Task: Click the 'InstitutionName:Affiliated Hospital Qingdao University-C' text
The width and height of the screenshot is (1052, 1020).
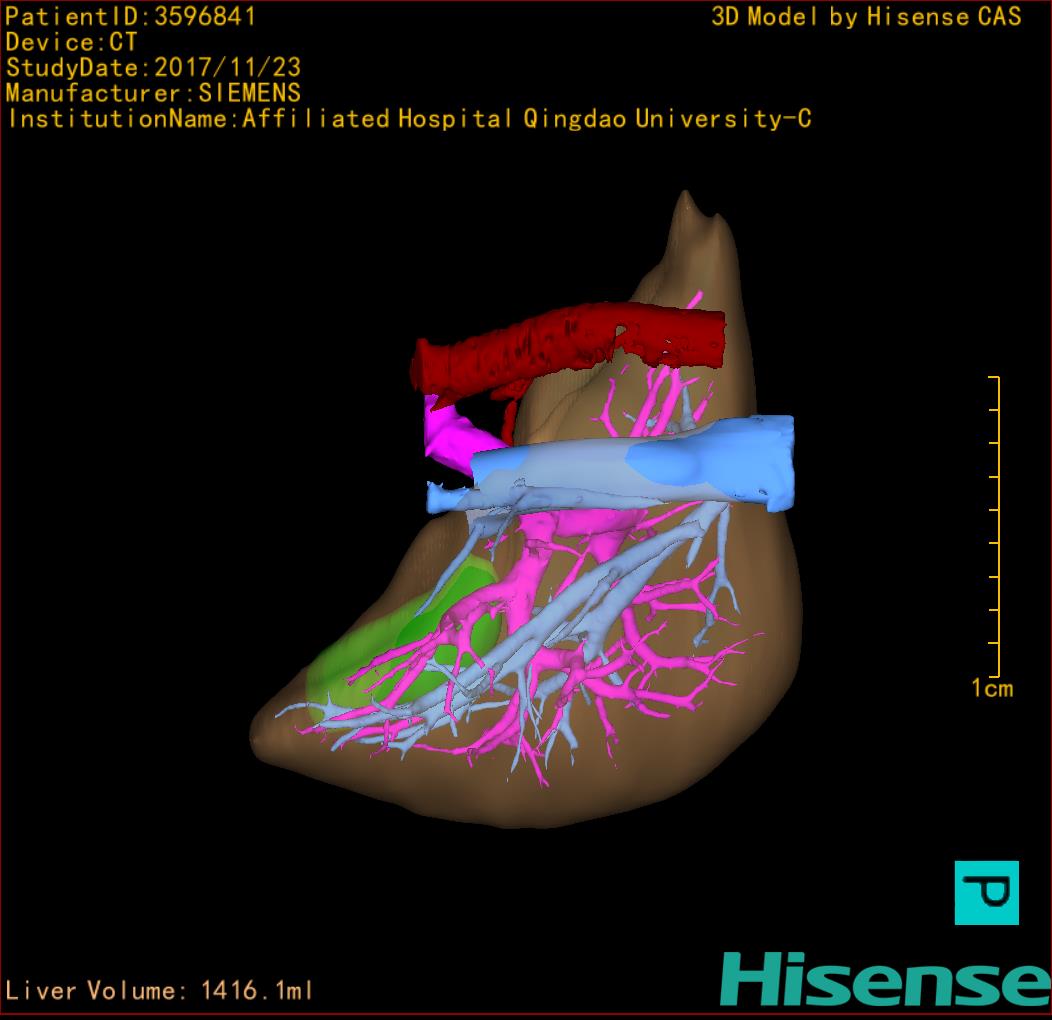Action: tap(409, 119)
